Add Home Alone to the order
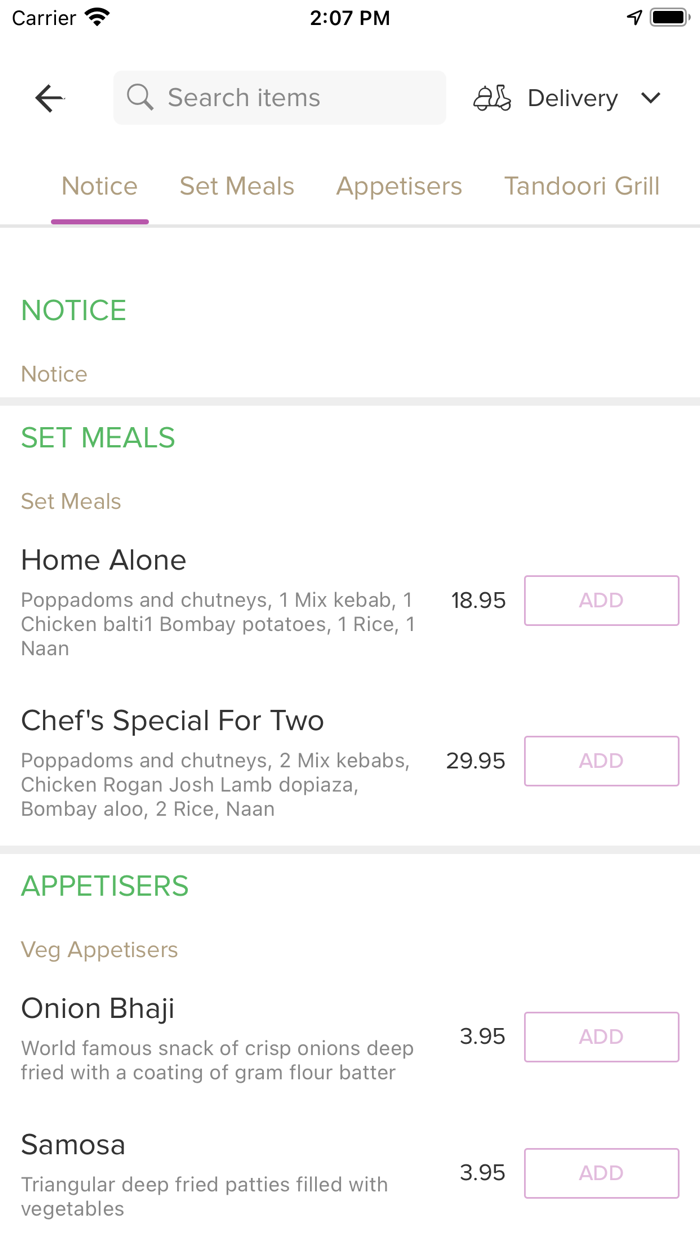Viewport: 700px width, 1244px height. (601, 600)
